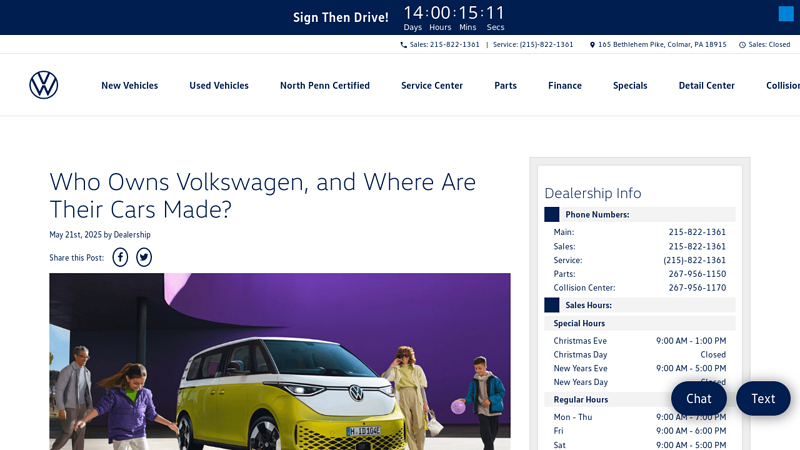The height and width of the screenshot is (450, 800).
Task: Share post on Facebook icon
Action: [120, 257]
